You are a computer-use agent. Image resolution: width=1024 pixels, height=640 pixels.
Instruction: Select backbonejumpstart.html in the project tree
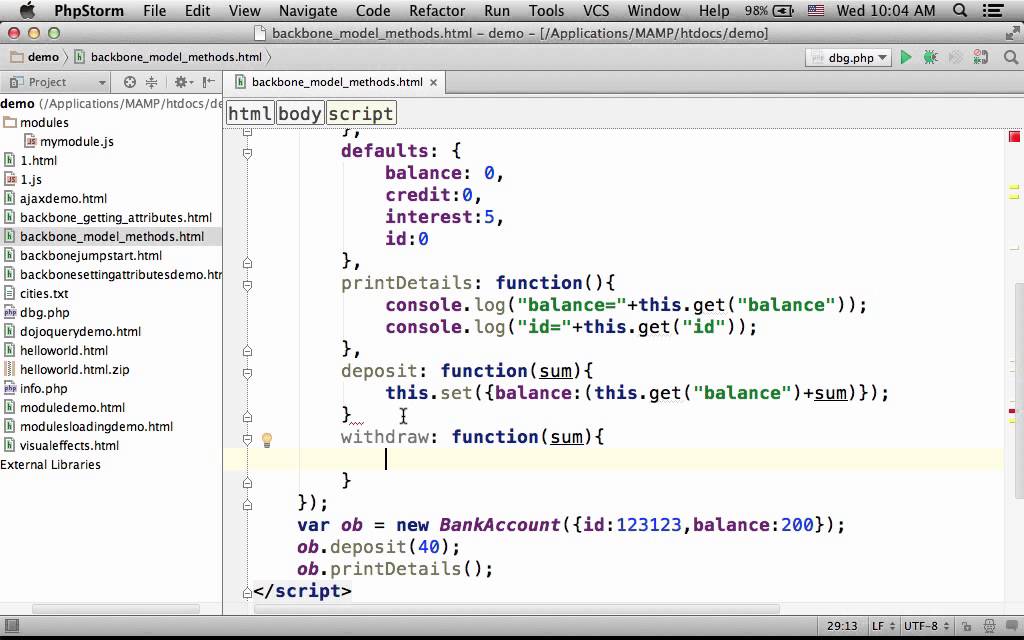pos(91,256)
